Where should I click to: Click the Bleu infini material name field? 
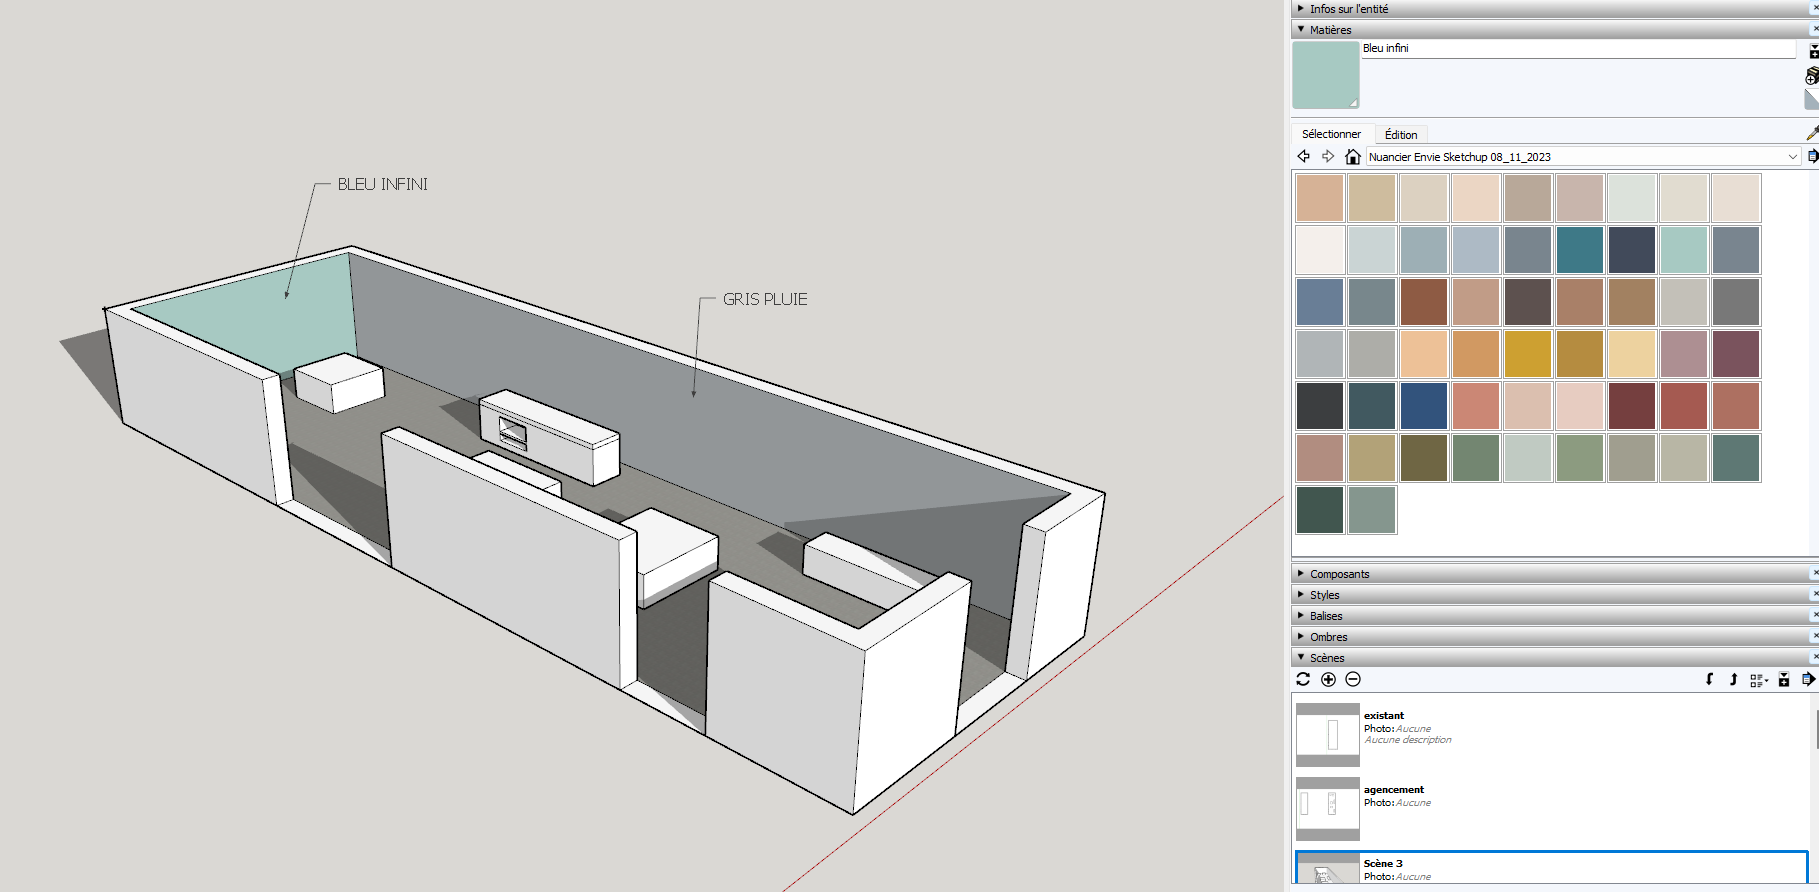[x=1577, y=49]
